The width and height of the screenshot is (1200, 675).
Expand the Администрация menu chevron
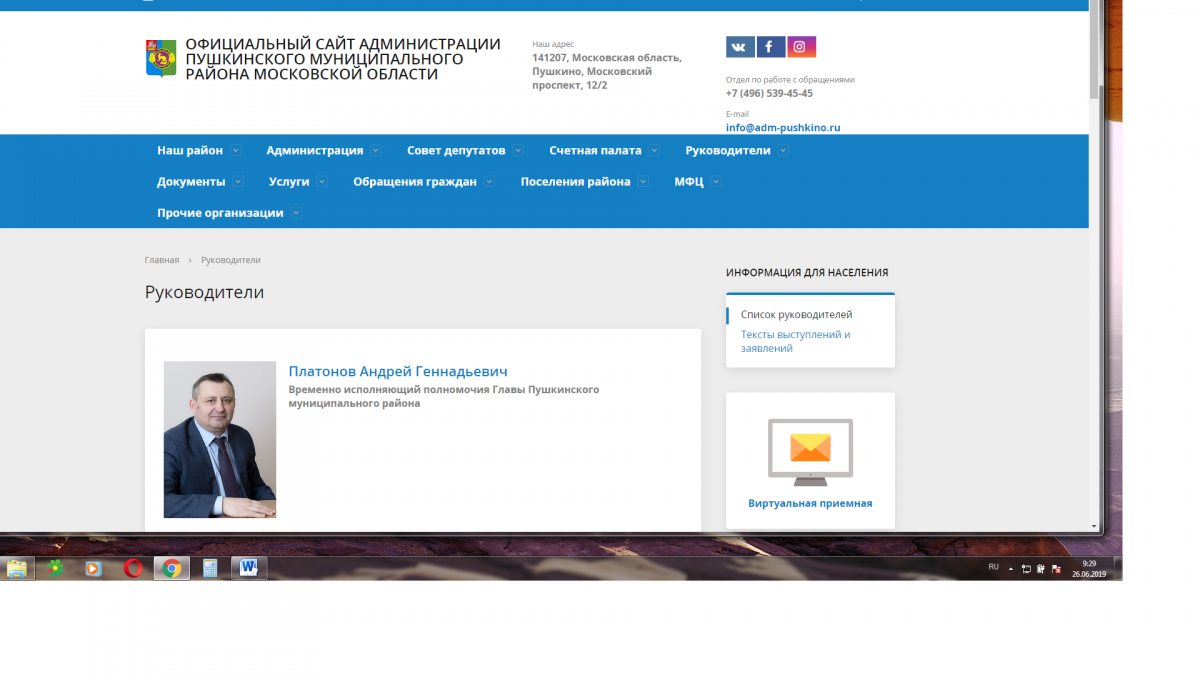point(376,150)
